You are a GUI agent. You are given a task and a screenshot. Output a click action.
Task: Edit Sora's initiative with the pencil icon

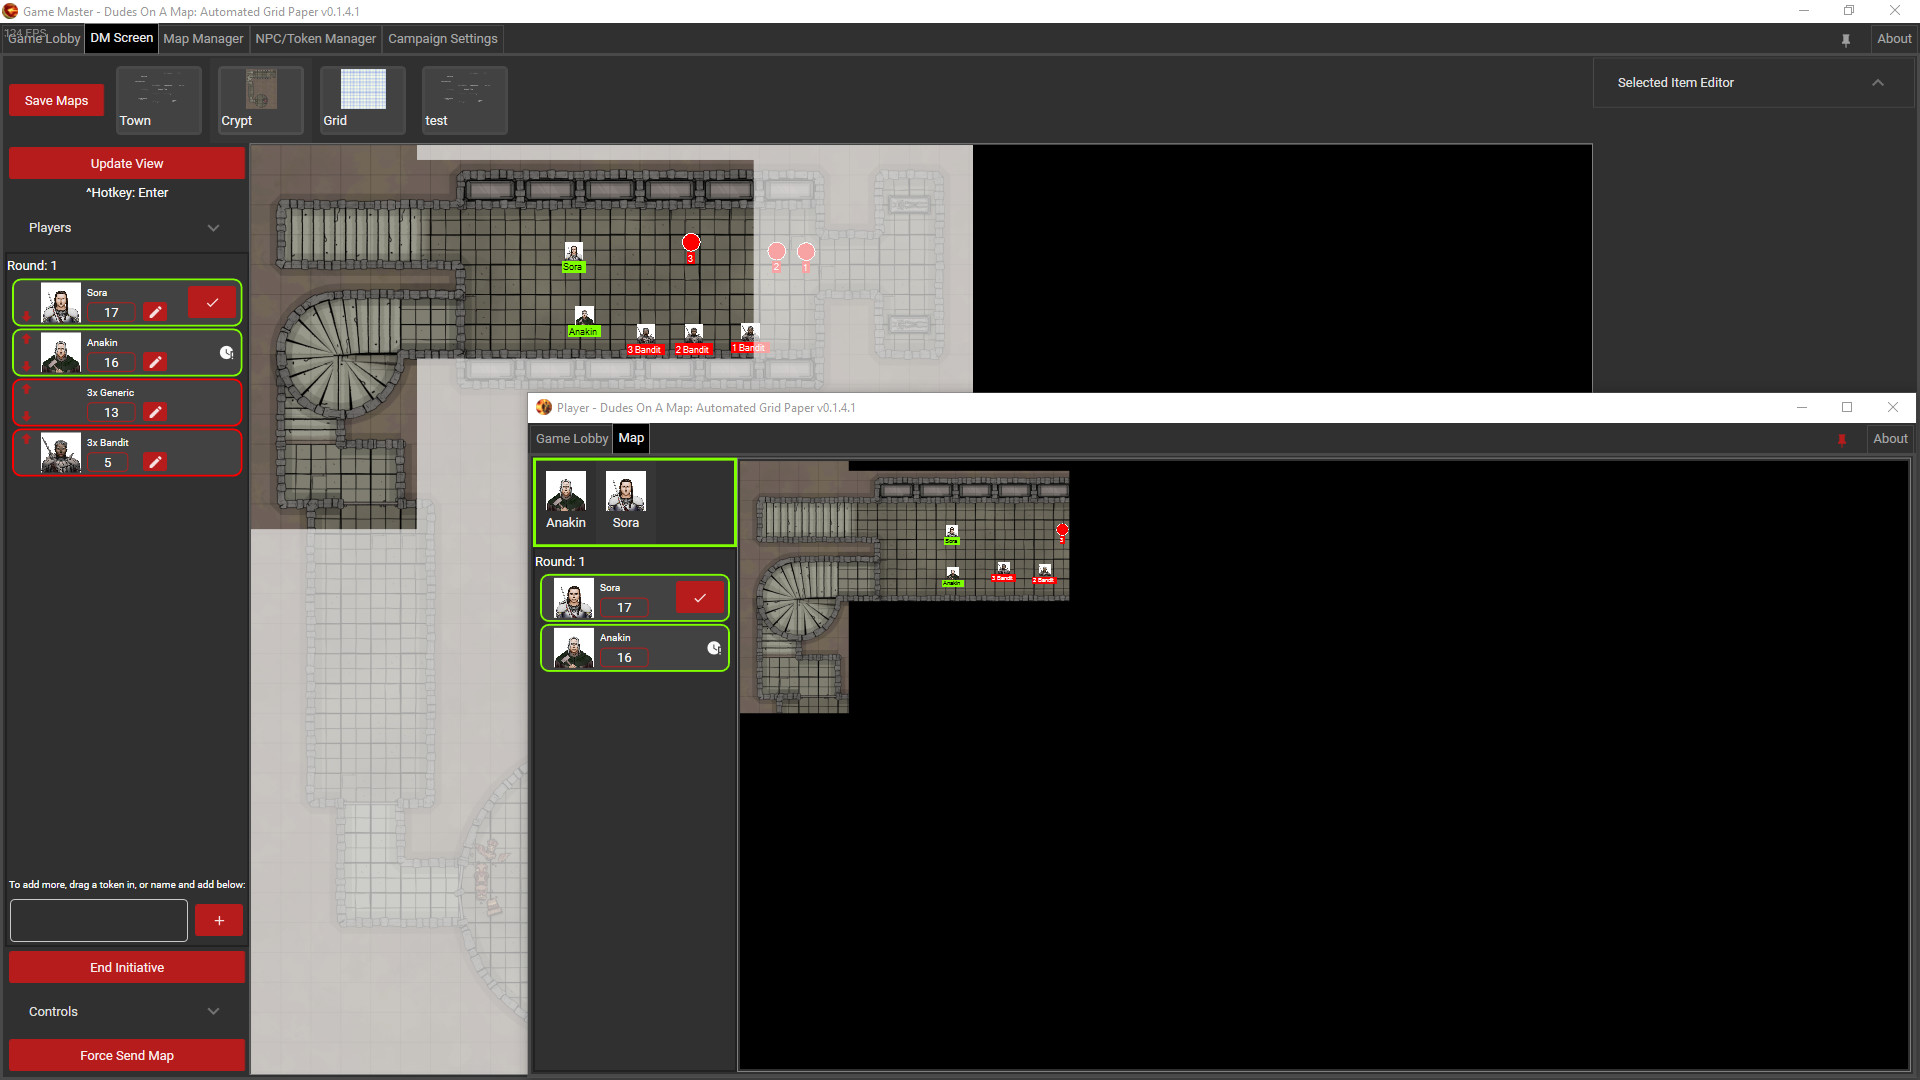tap(156, 312)
